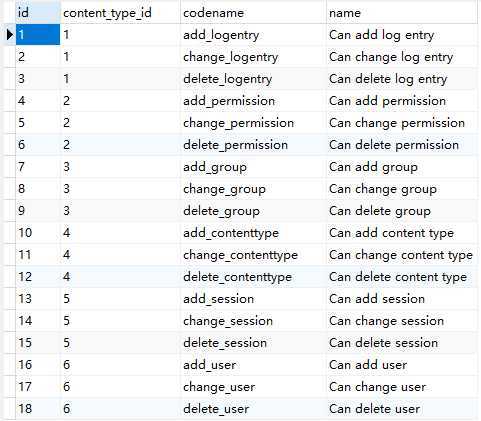Click the Can change group cell
The image size is (481, 421).
click(402, 189)
